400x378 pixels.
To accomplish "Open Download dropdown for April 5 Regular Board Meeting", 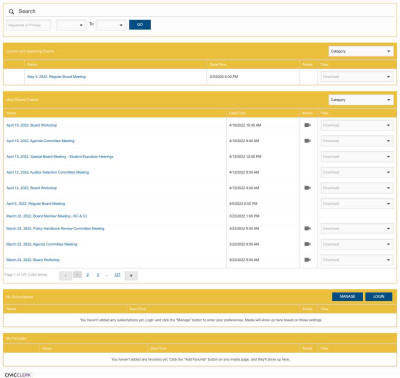I will click(x=357, y=204).
